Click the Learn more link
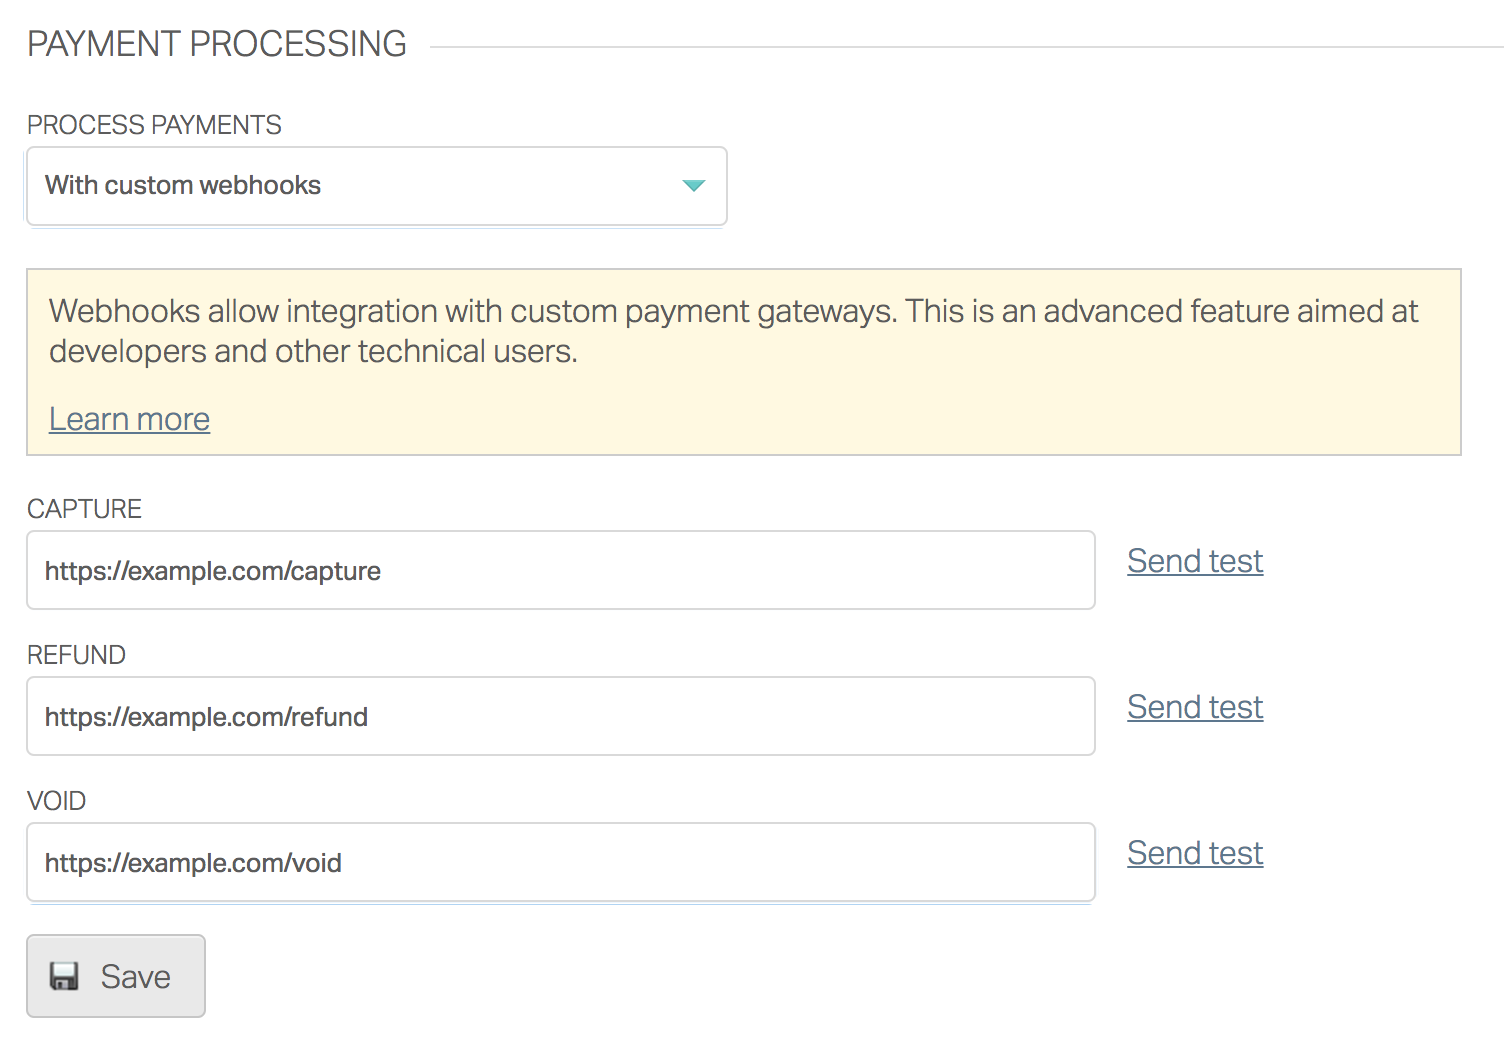Image resolution: width=1504 pixels, height=1050 pixels. pyautogui.click(x=128, y=419)
